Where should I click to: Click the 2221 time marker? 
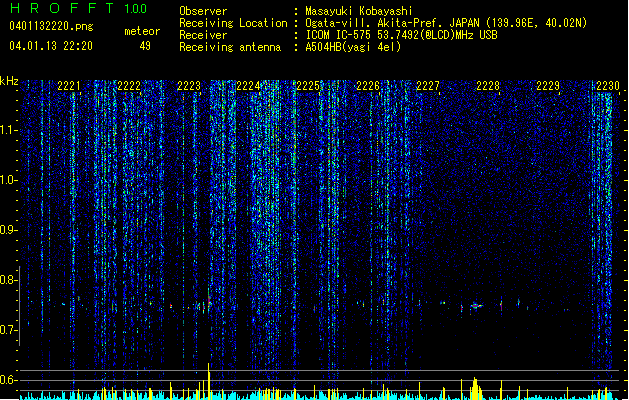[69, 86]
